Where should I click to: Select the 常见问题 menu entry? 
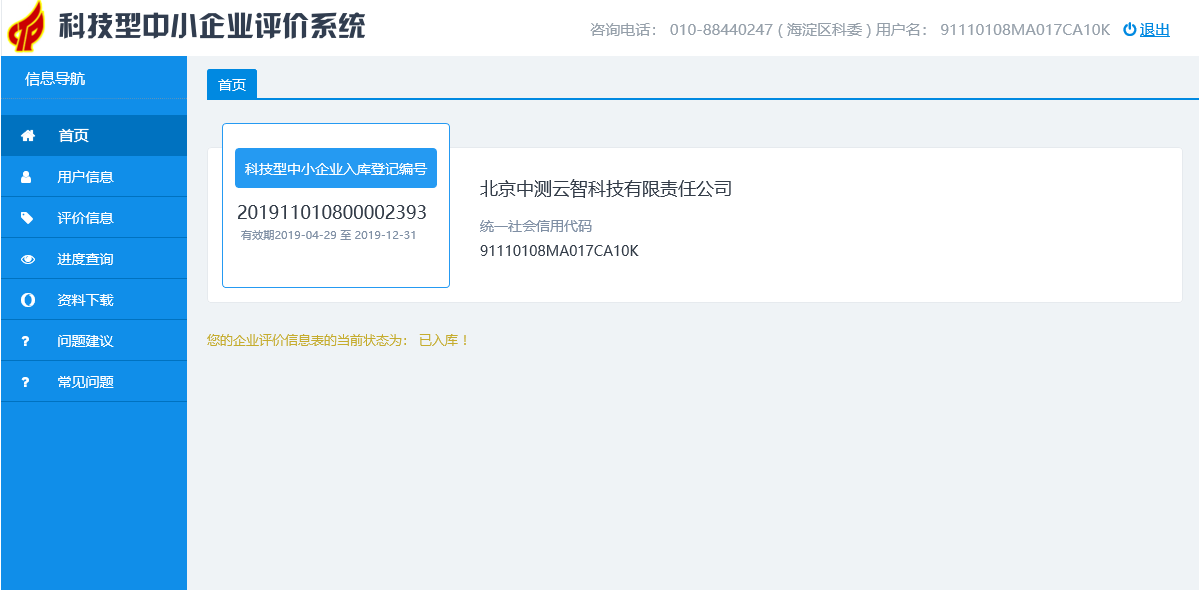click(x=94, y=382)
